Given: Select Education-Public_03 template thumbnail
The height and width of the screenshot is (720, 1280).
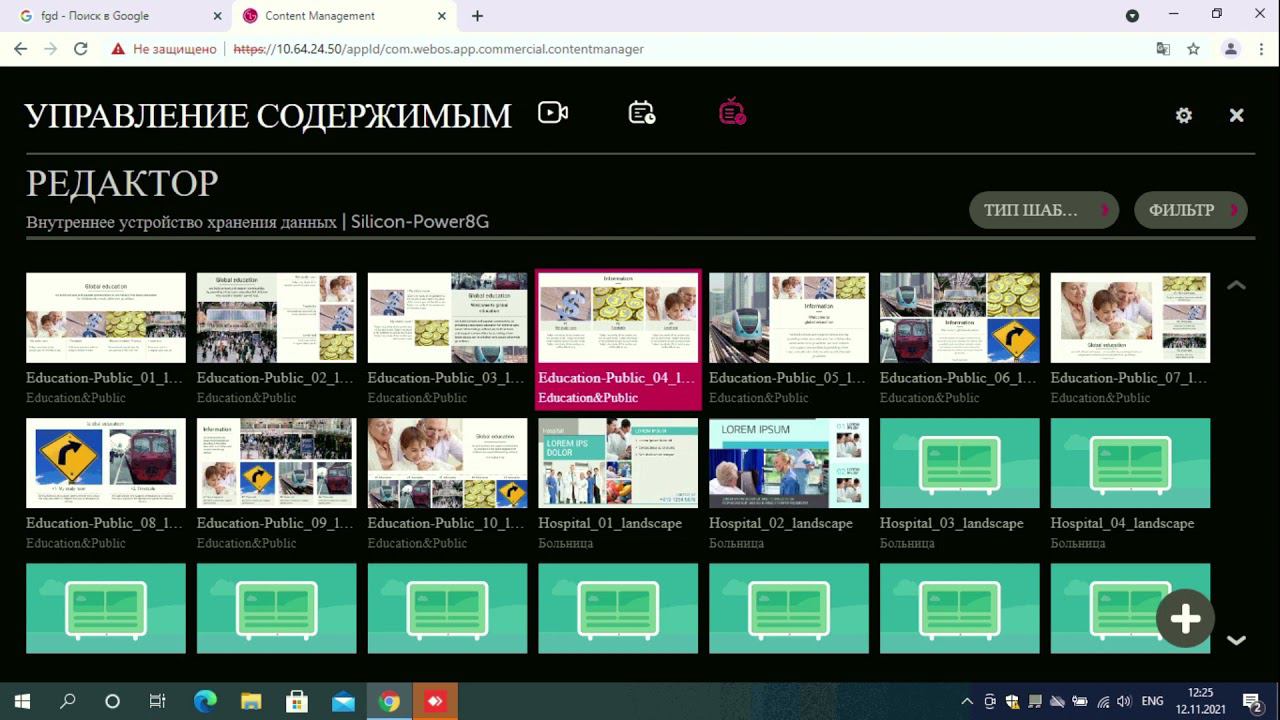Looking at the screenshot, I should [x=447, y=317].
